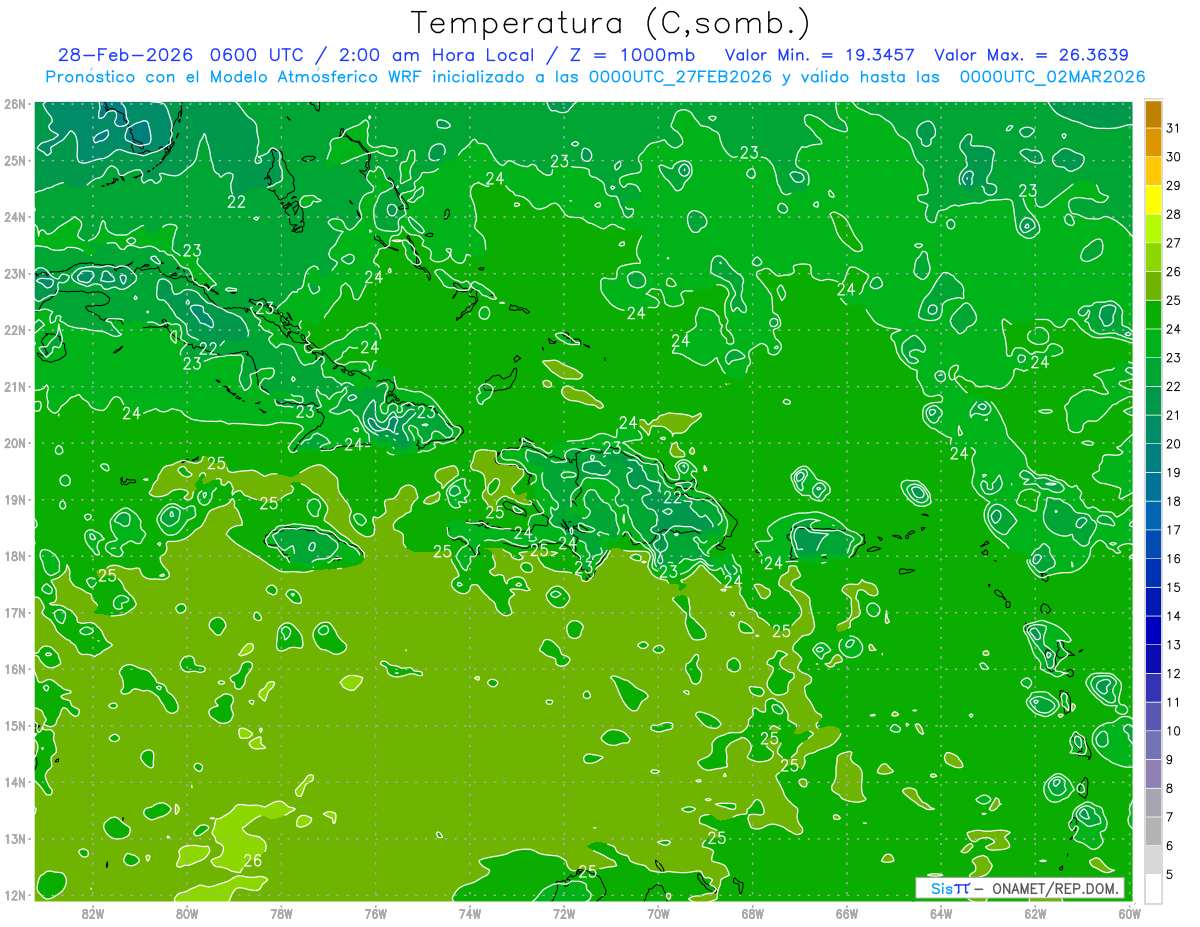Click the 24N latitude axis label
Screen dimensions: 1200x927
coord(14,217)
